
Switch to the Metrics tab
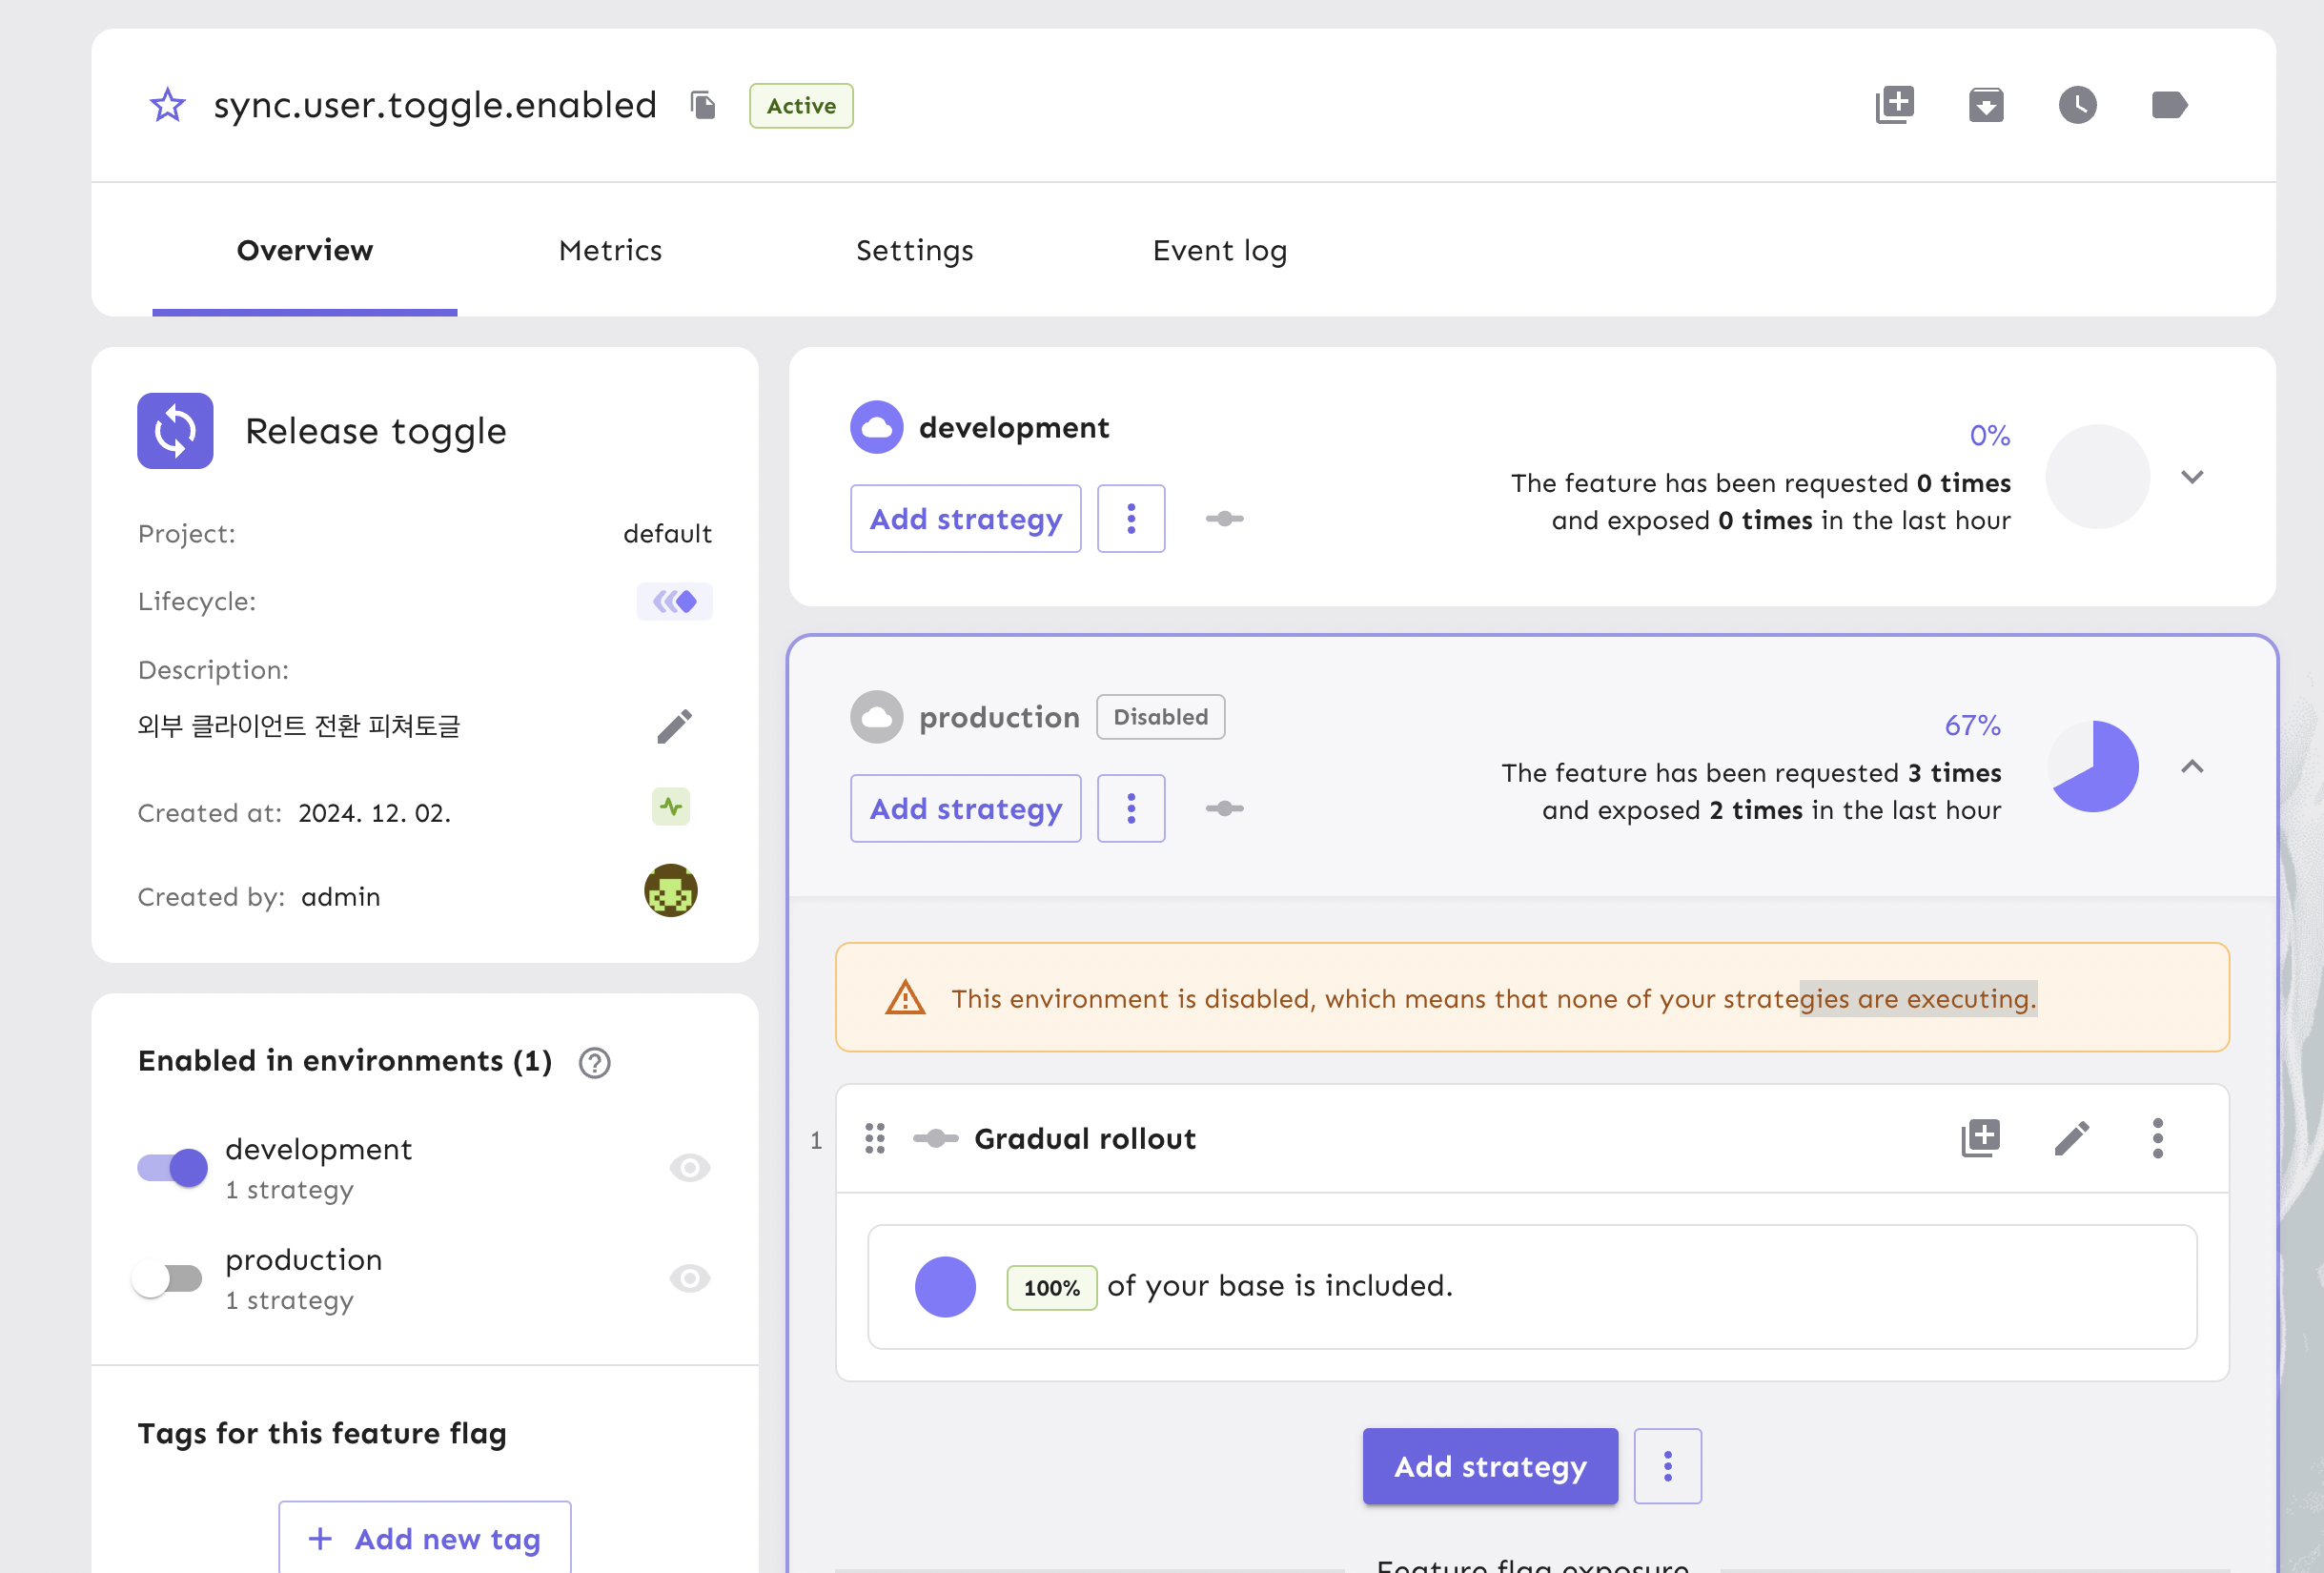tap(610, 250)
